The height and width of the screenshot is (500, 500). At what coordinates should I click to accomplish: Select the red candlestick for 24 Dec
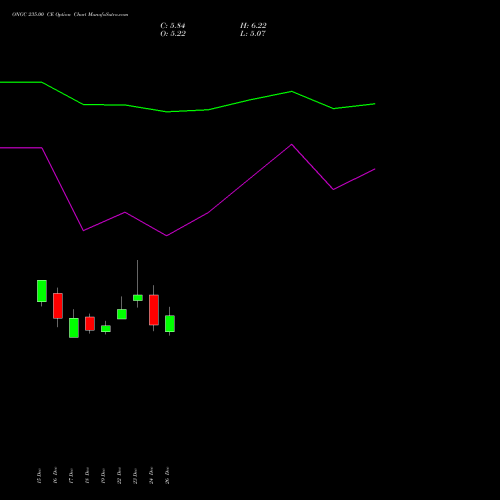154,310
